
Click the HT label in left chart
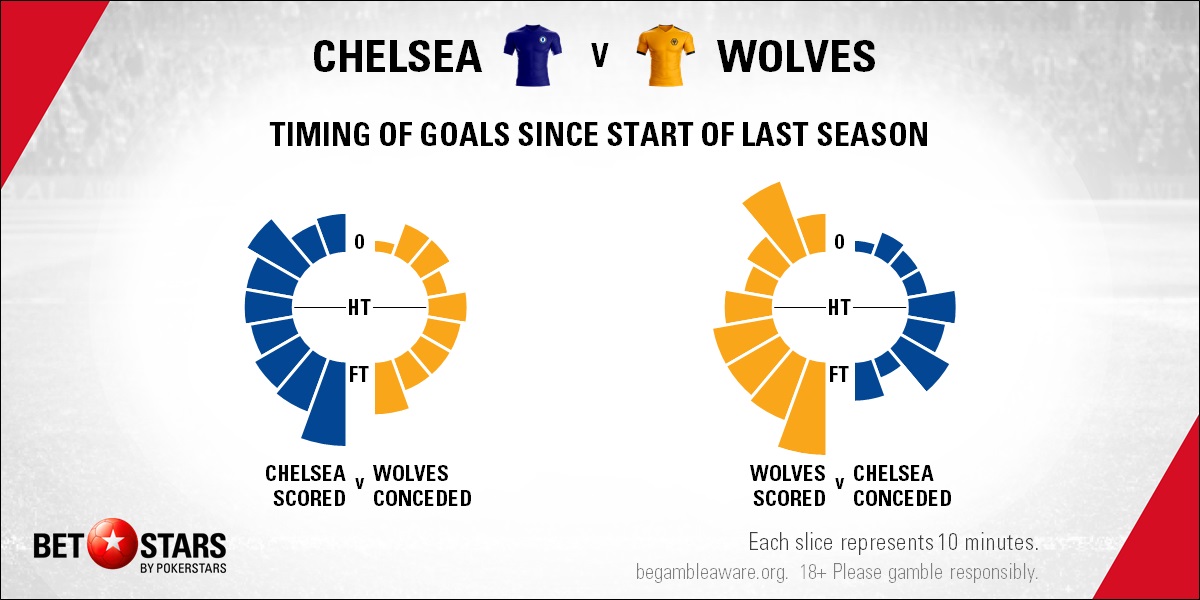tap(359, 307)
